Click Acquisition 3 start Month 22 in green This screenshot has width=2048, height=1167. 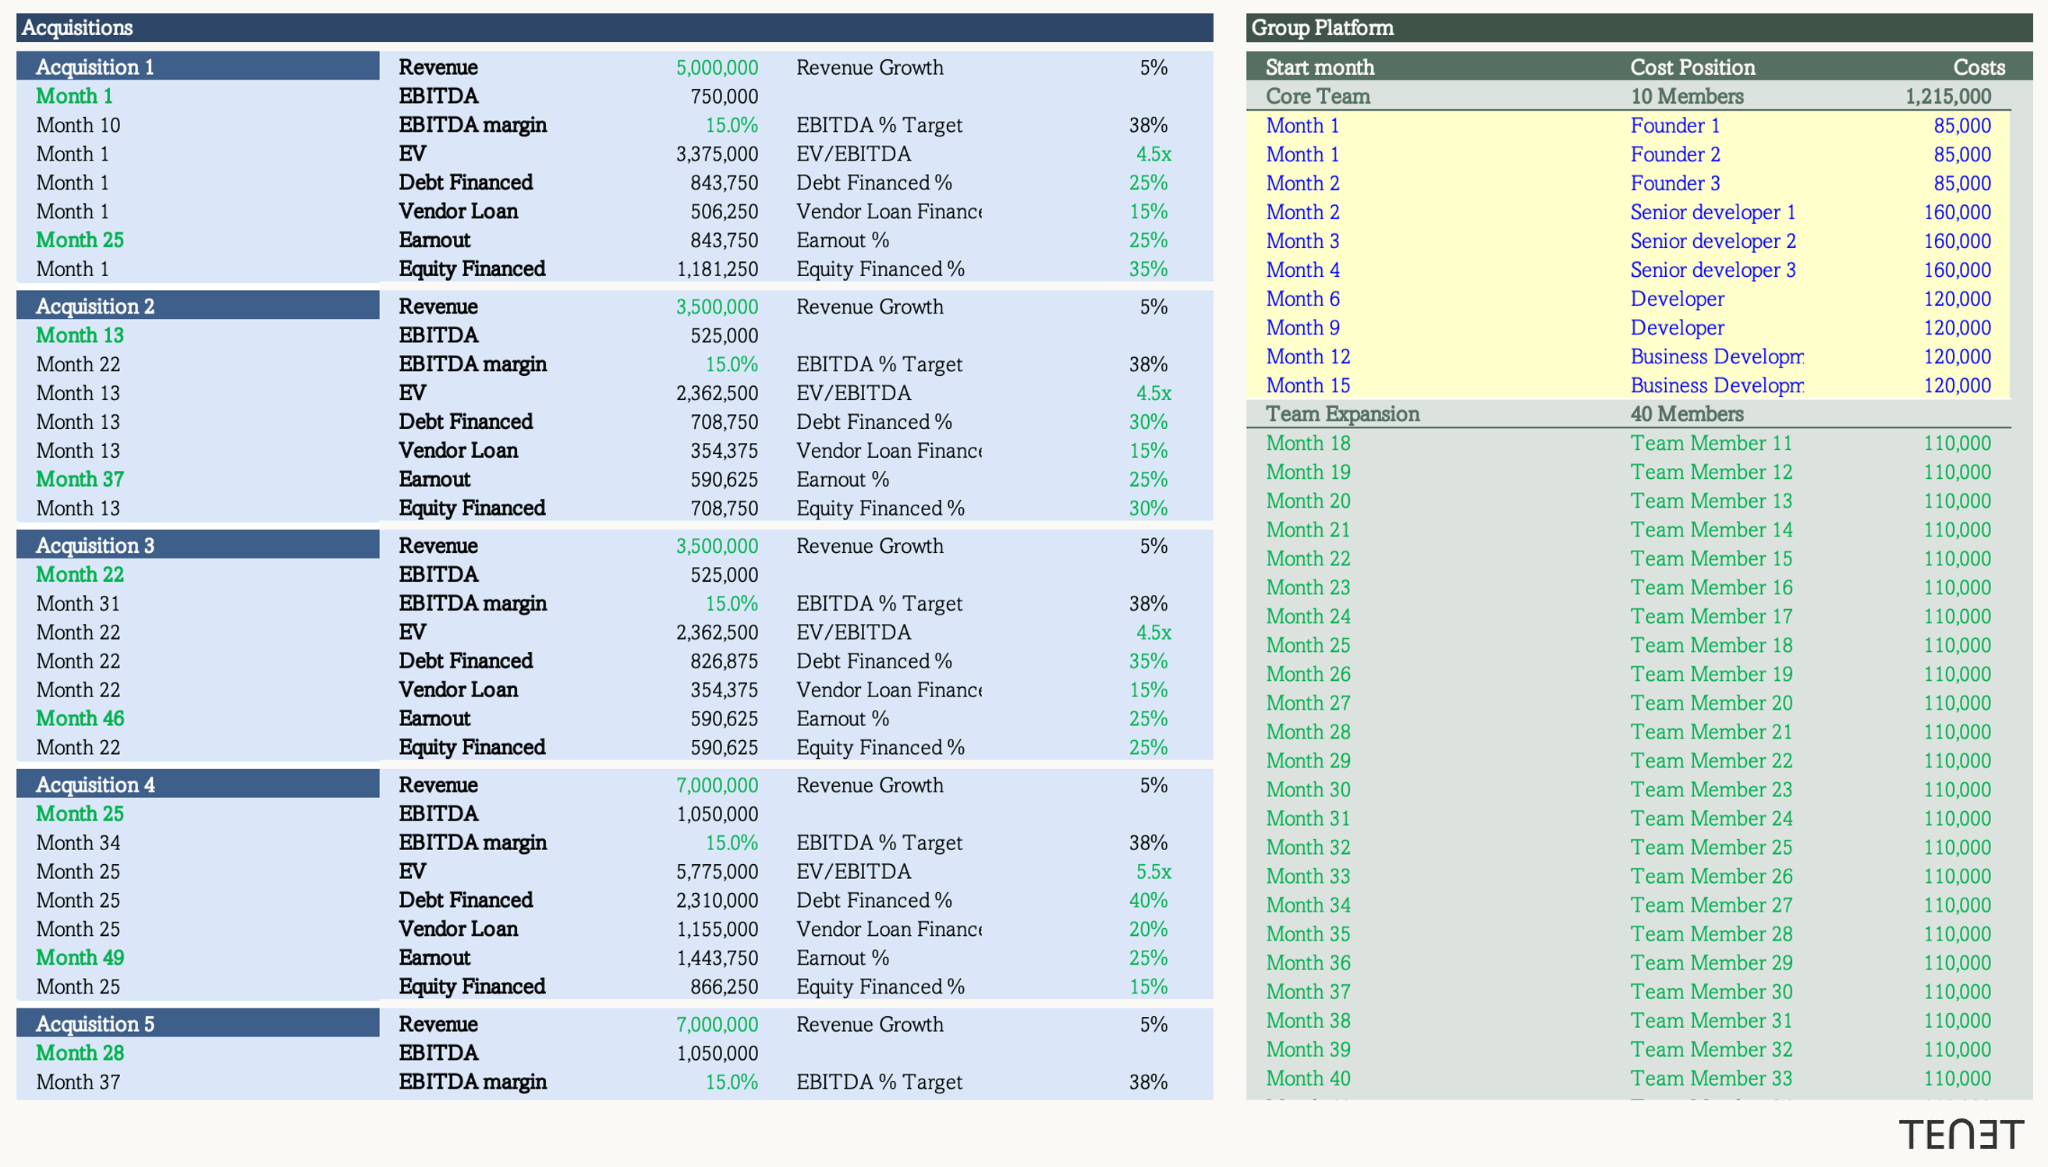(80, 574)
